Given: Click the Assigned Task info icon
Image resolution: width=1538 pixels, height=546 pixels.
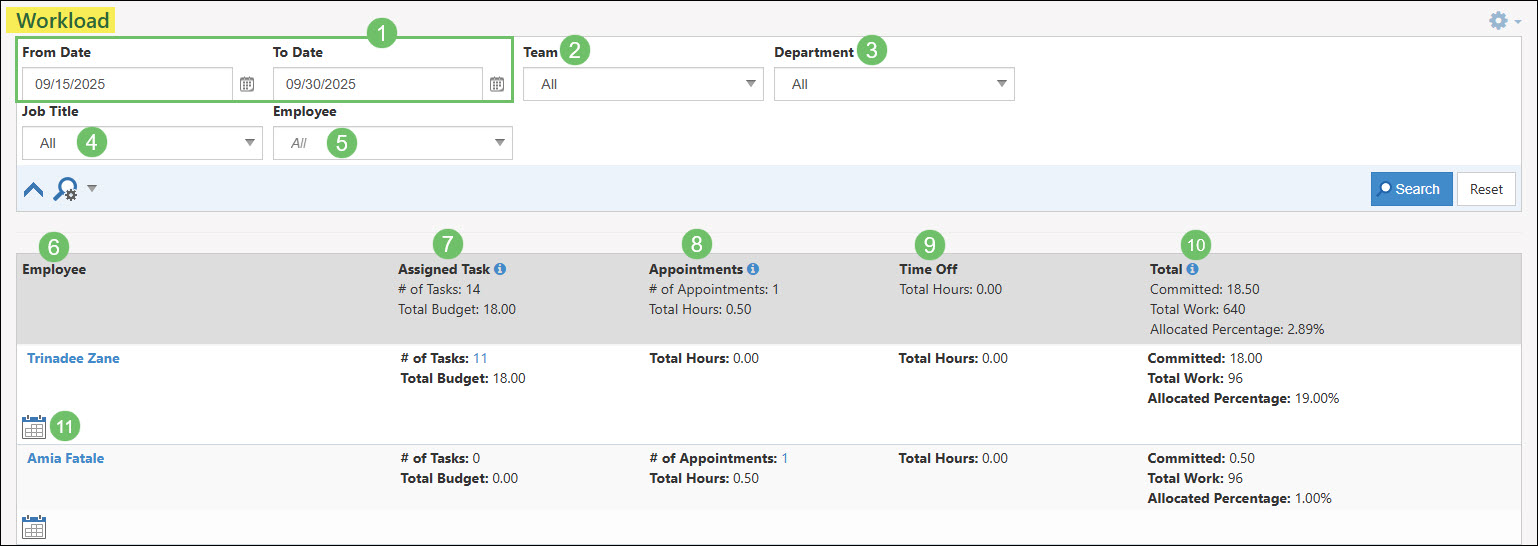Looking at the screenshot, I should click(x=500, y=269).
